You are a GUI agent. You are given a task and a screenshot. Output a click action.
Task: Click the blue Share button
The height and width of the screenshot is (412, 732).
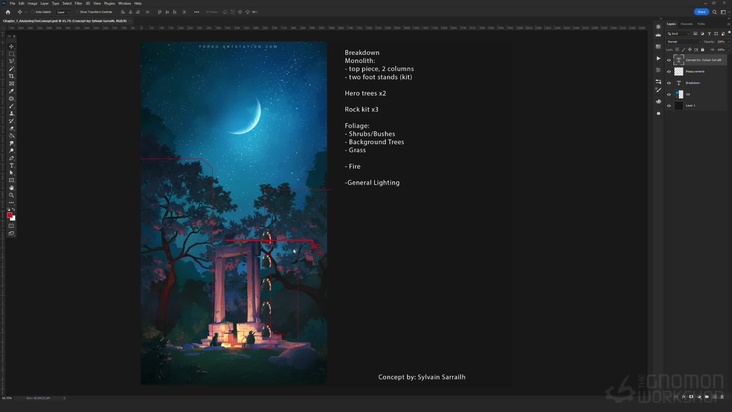(x=702, y=12)
